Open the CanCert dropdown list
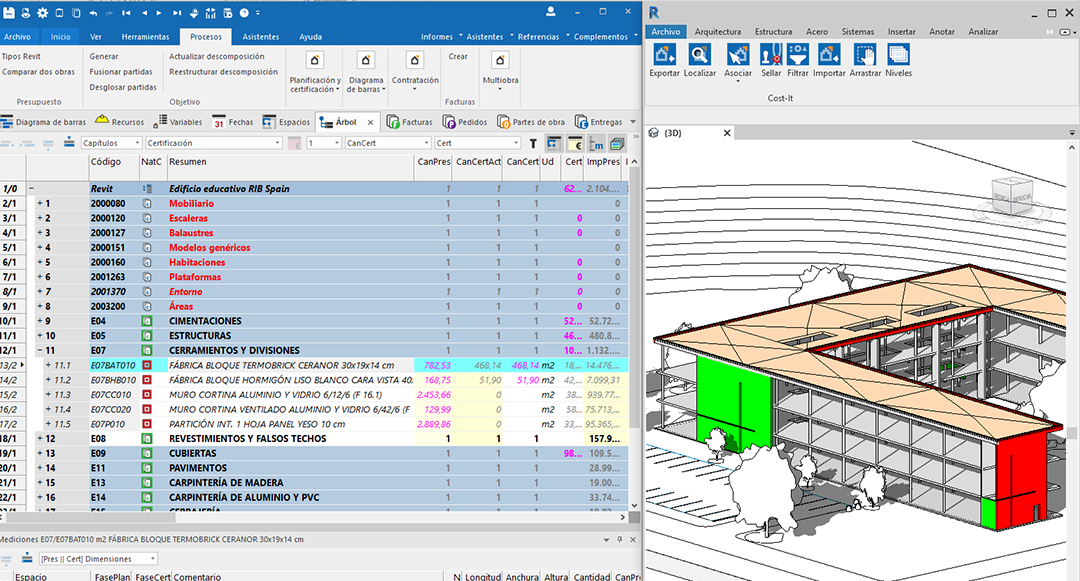 [427, 143]
